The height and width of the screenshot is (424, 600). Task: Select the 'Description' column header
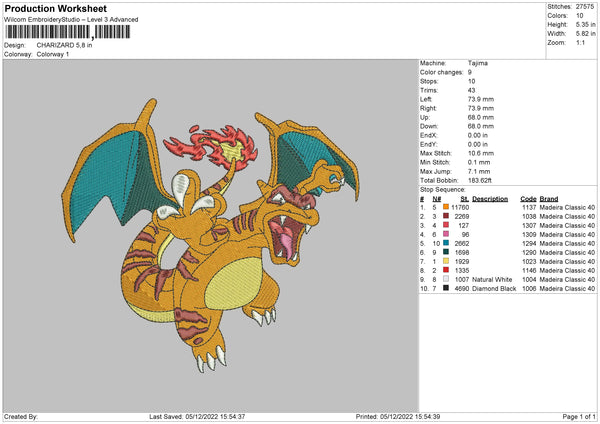point(490,199)
